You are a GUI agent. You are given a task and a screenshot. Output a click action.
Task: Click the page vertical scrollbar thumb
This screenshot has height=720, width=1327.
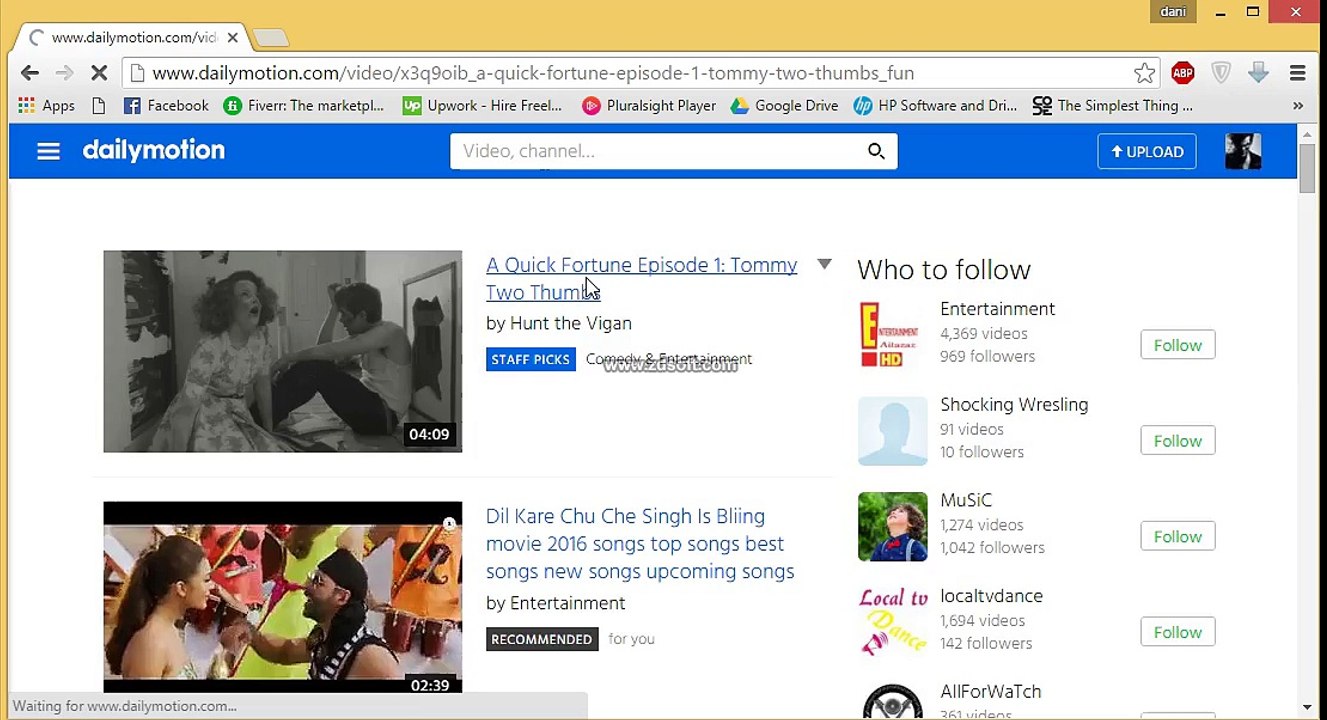(x=1307, y=168)
